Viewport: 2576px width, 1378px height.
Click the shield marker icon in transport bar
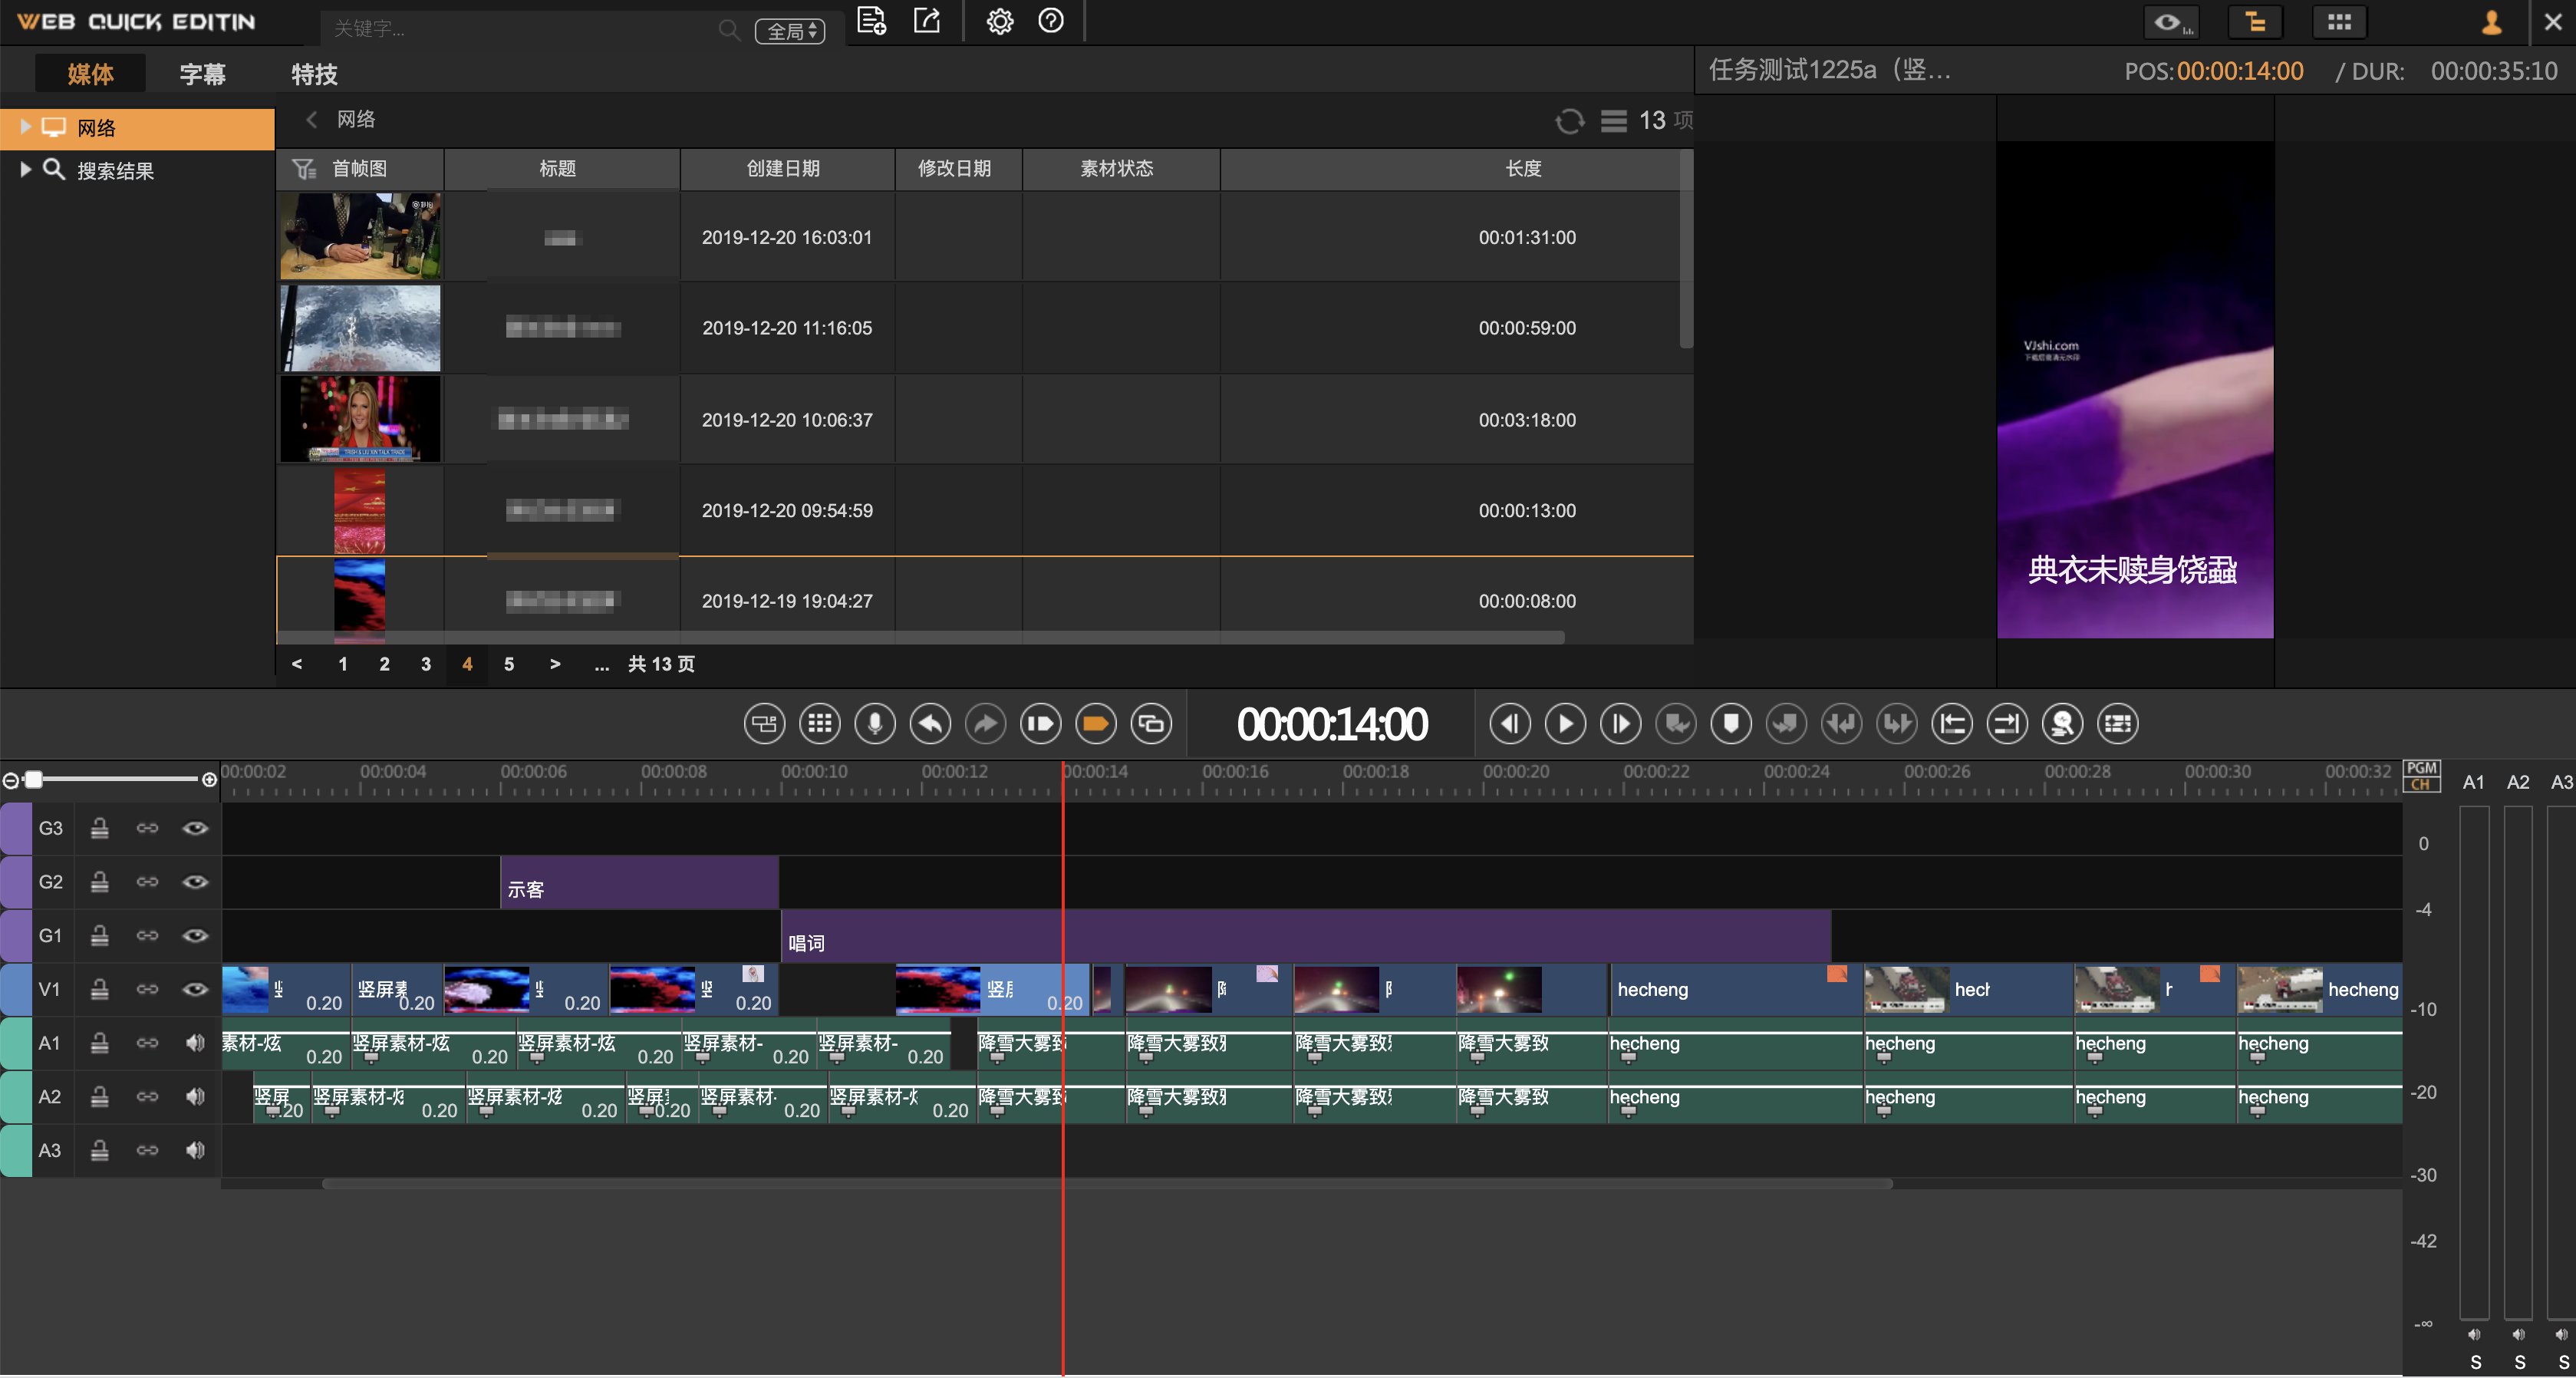pyautogui.click(x=1731, y=724)
